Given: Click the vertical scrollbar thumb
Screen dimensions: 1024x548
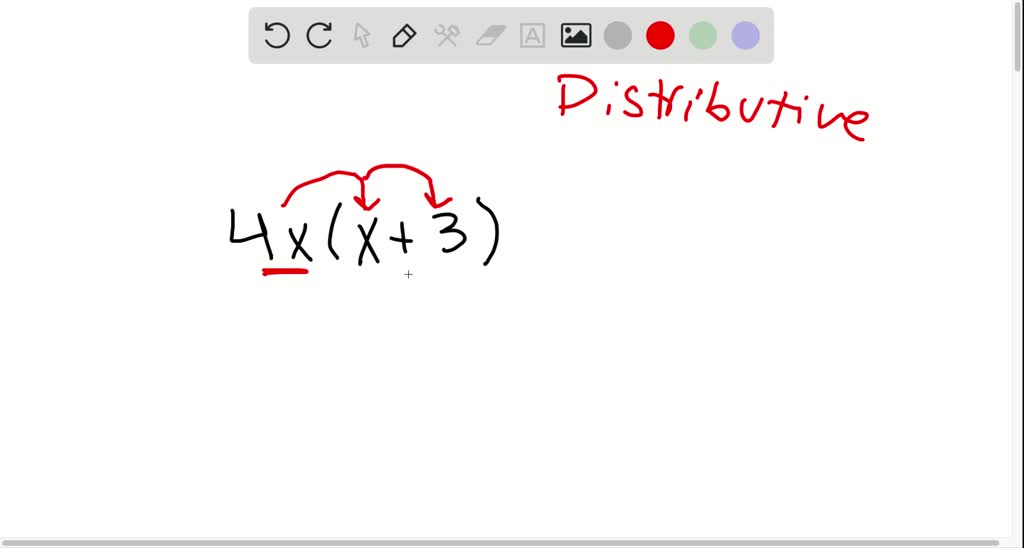Looking at the screenshot, I should tap(1019, 36).
